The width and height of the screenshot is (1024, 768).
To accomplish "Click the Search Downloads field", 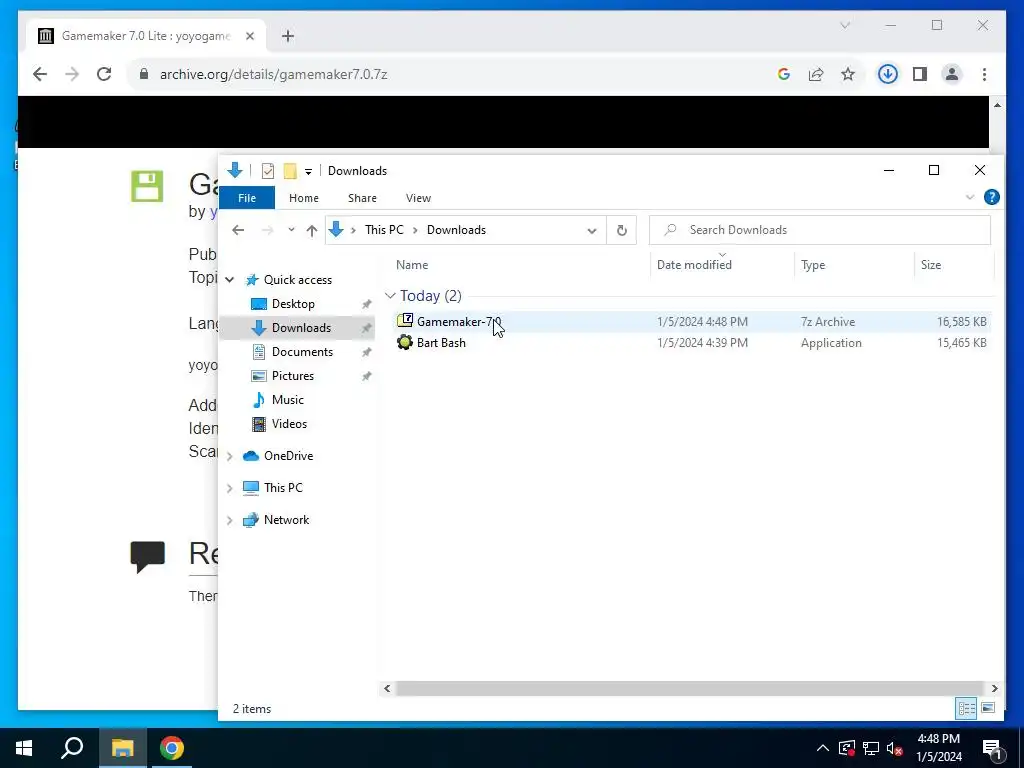I will tap(820, 230).
